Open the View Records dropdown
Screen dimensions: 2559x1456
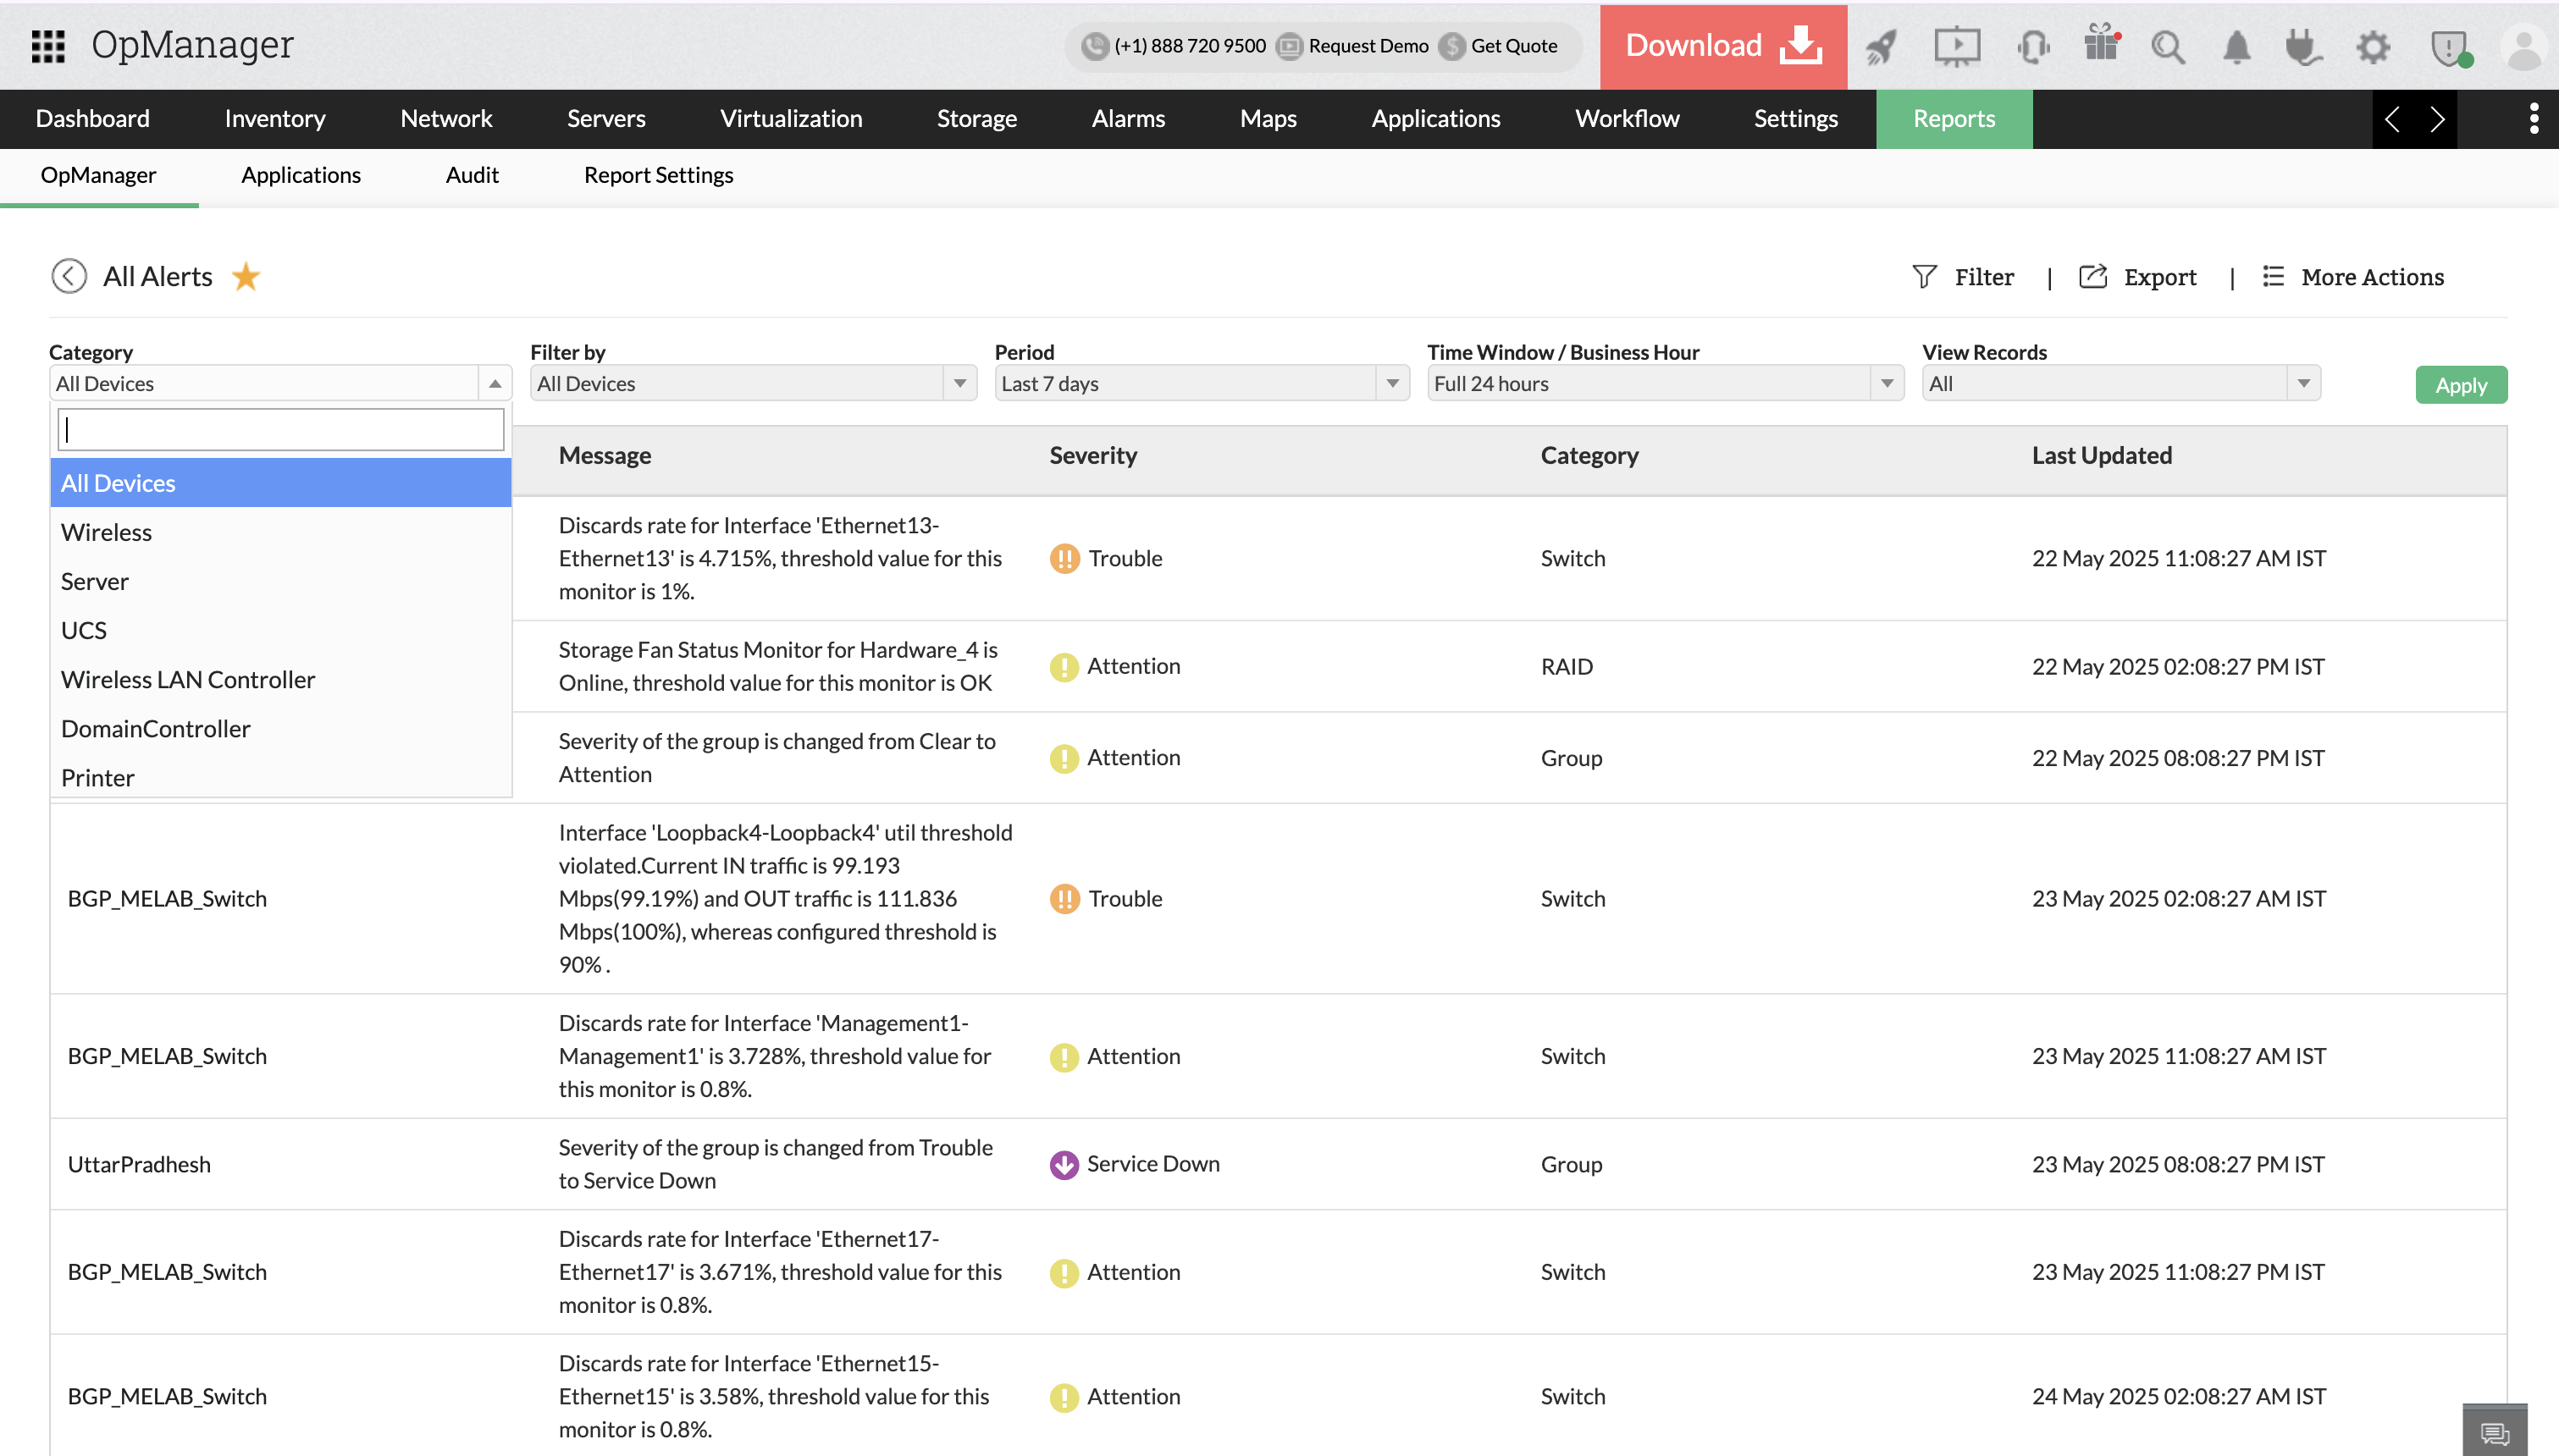coord(2120,384)
